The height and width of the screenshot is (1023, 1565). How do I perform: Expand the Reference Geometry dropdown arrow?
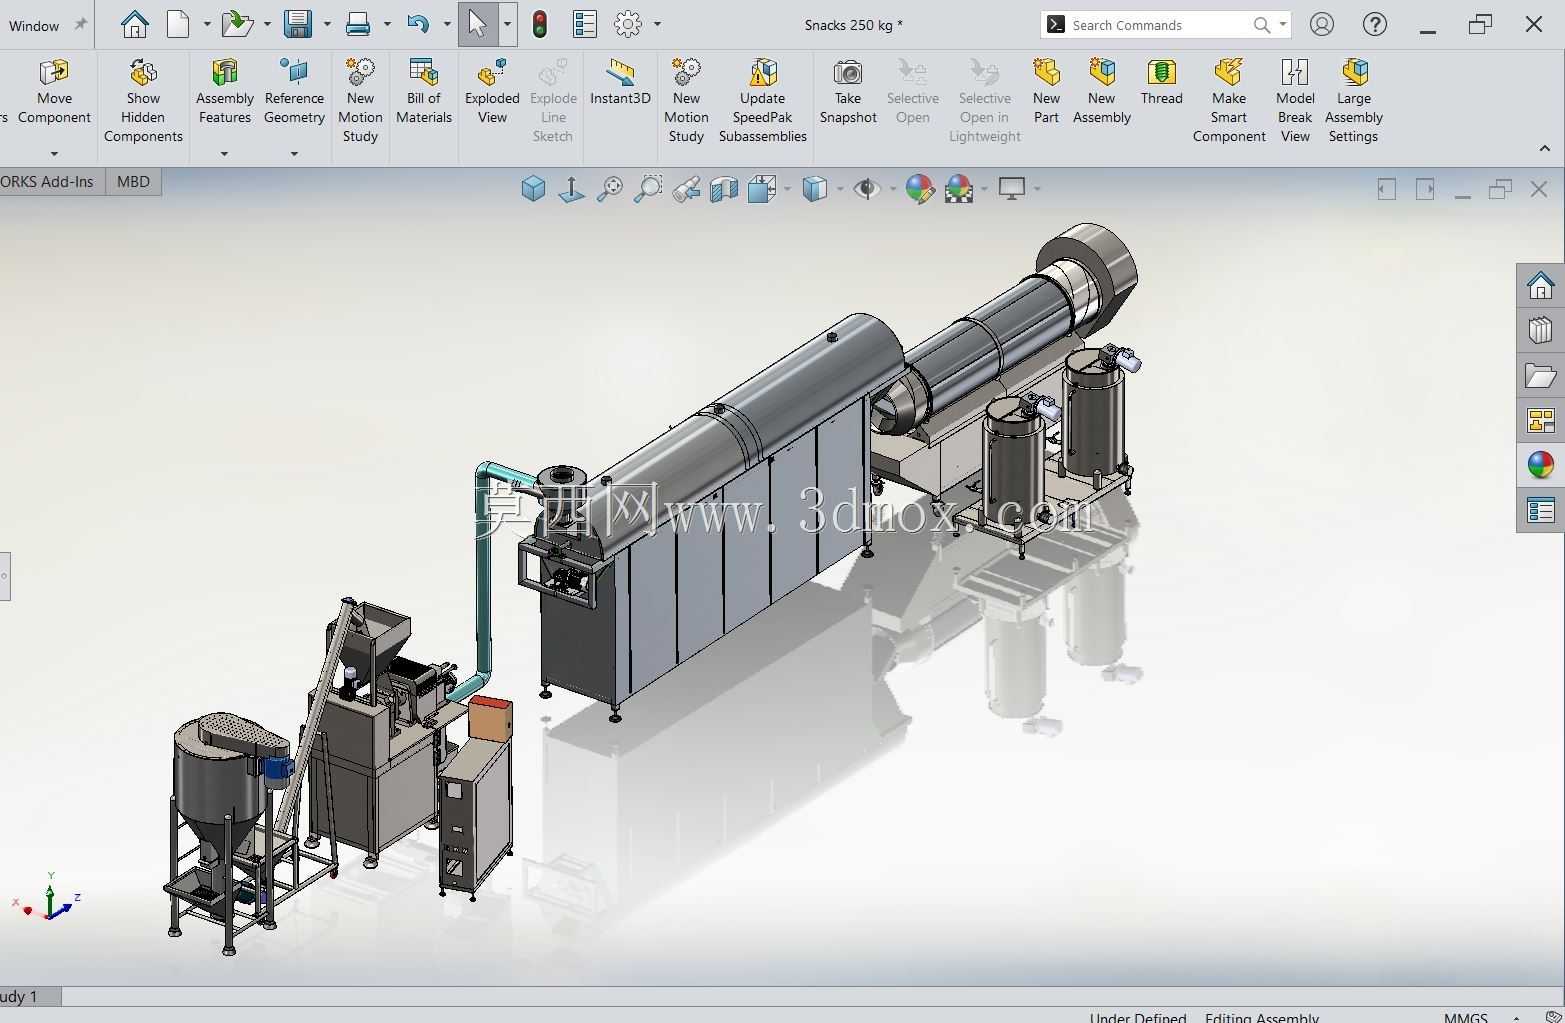pyautogui.click(x=294, y=154)
